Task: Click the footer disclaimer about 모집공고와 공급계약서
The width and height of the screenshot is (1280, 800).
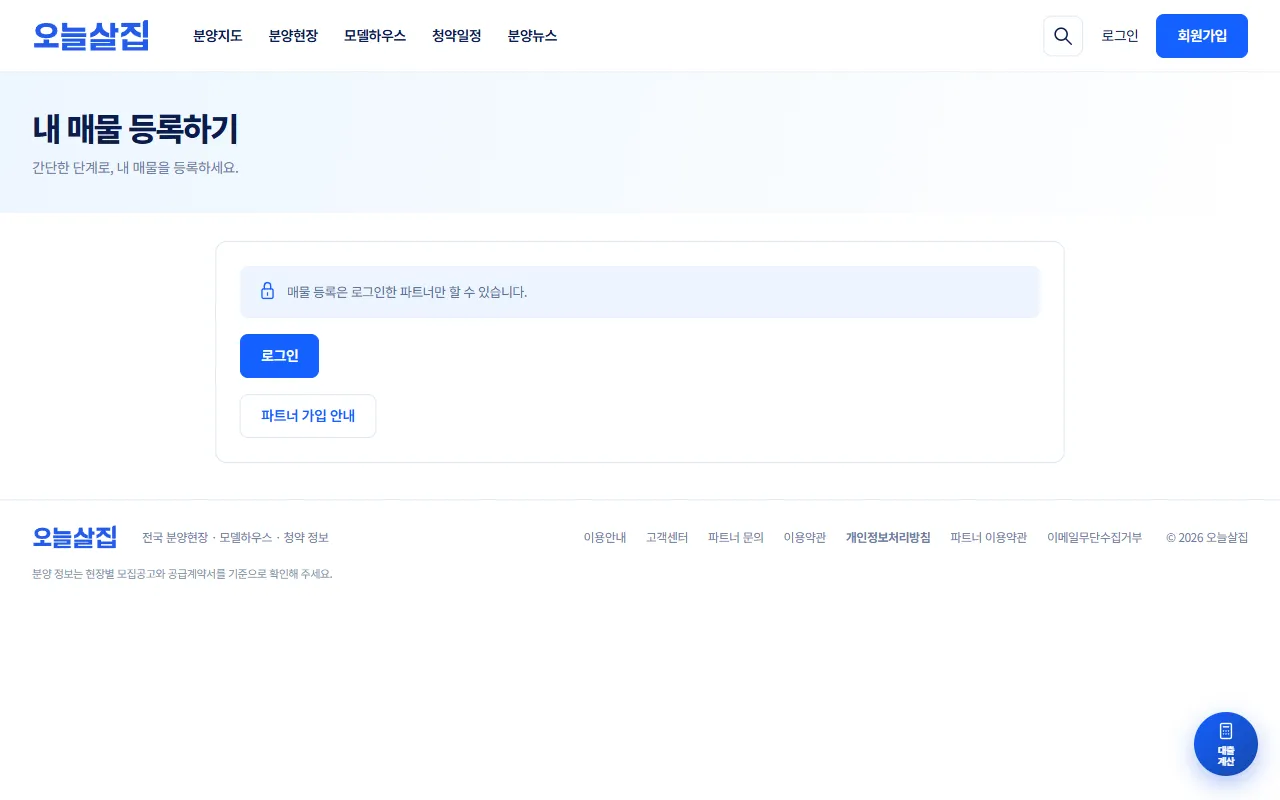Action: (182, 574)
